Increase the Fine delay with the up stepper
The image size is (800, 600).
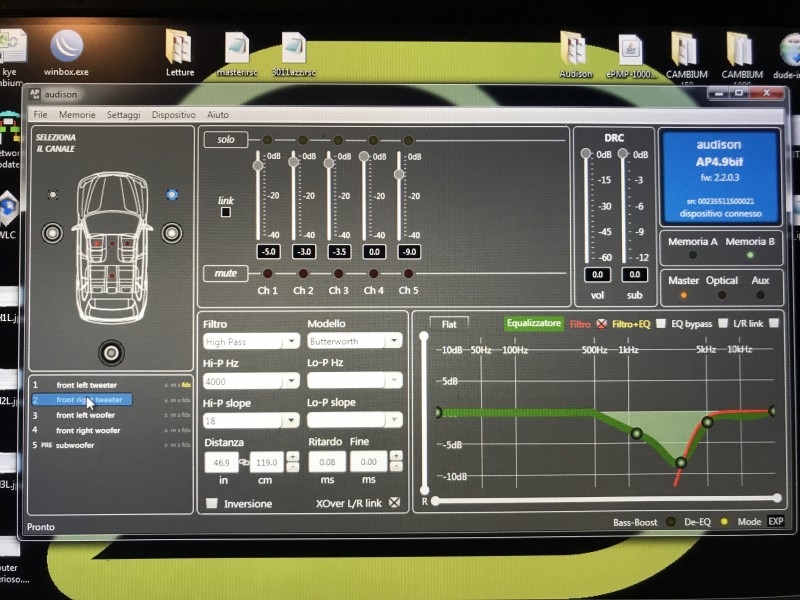(x=396, y=455)
